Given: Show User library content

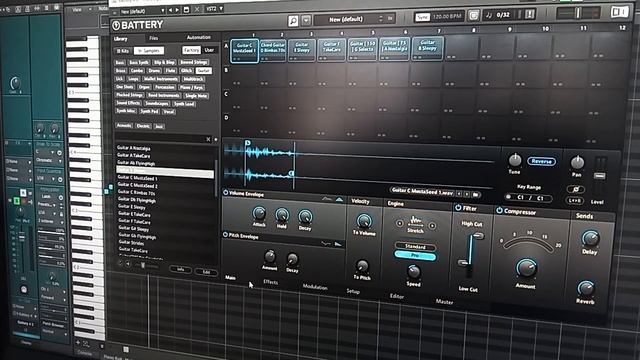Looking at the screenshot, I should click(x=209, y=50).
